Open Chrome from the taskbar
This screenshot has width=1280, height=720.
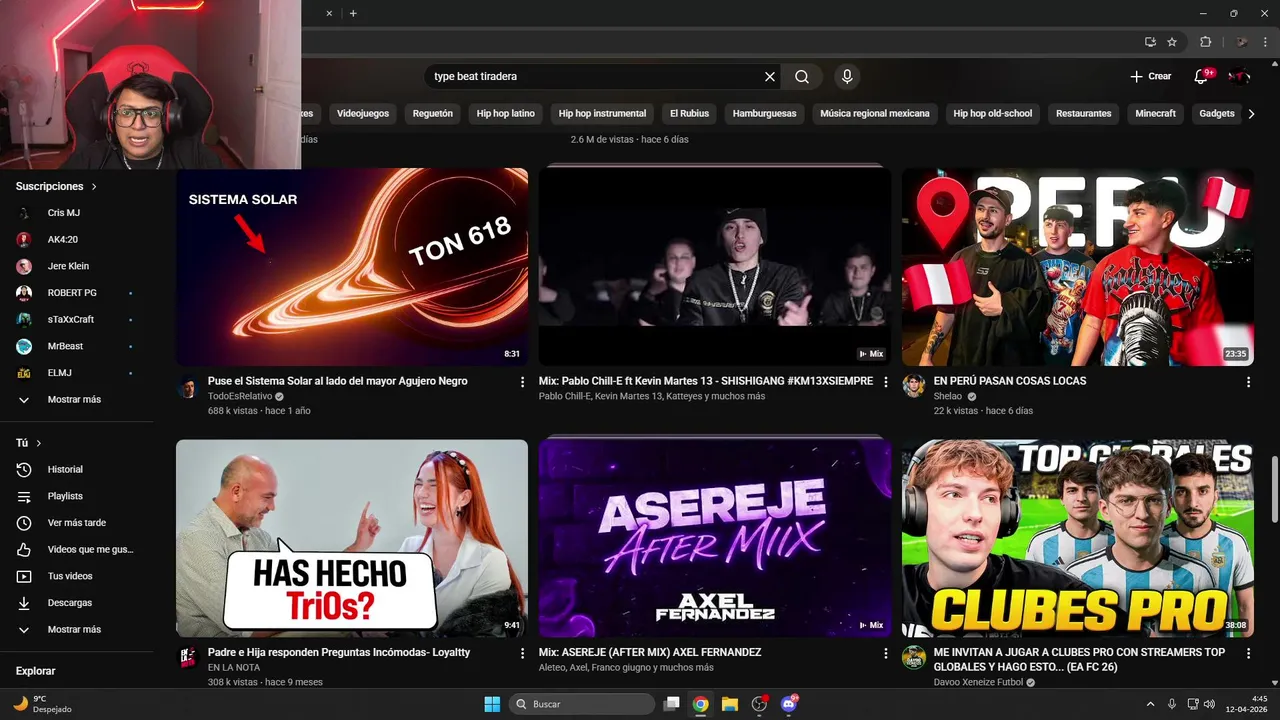click(x=701, y=704)
